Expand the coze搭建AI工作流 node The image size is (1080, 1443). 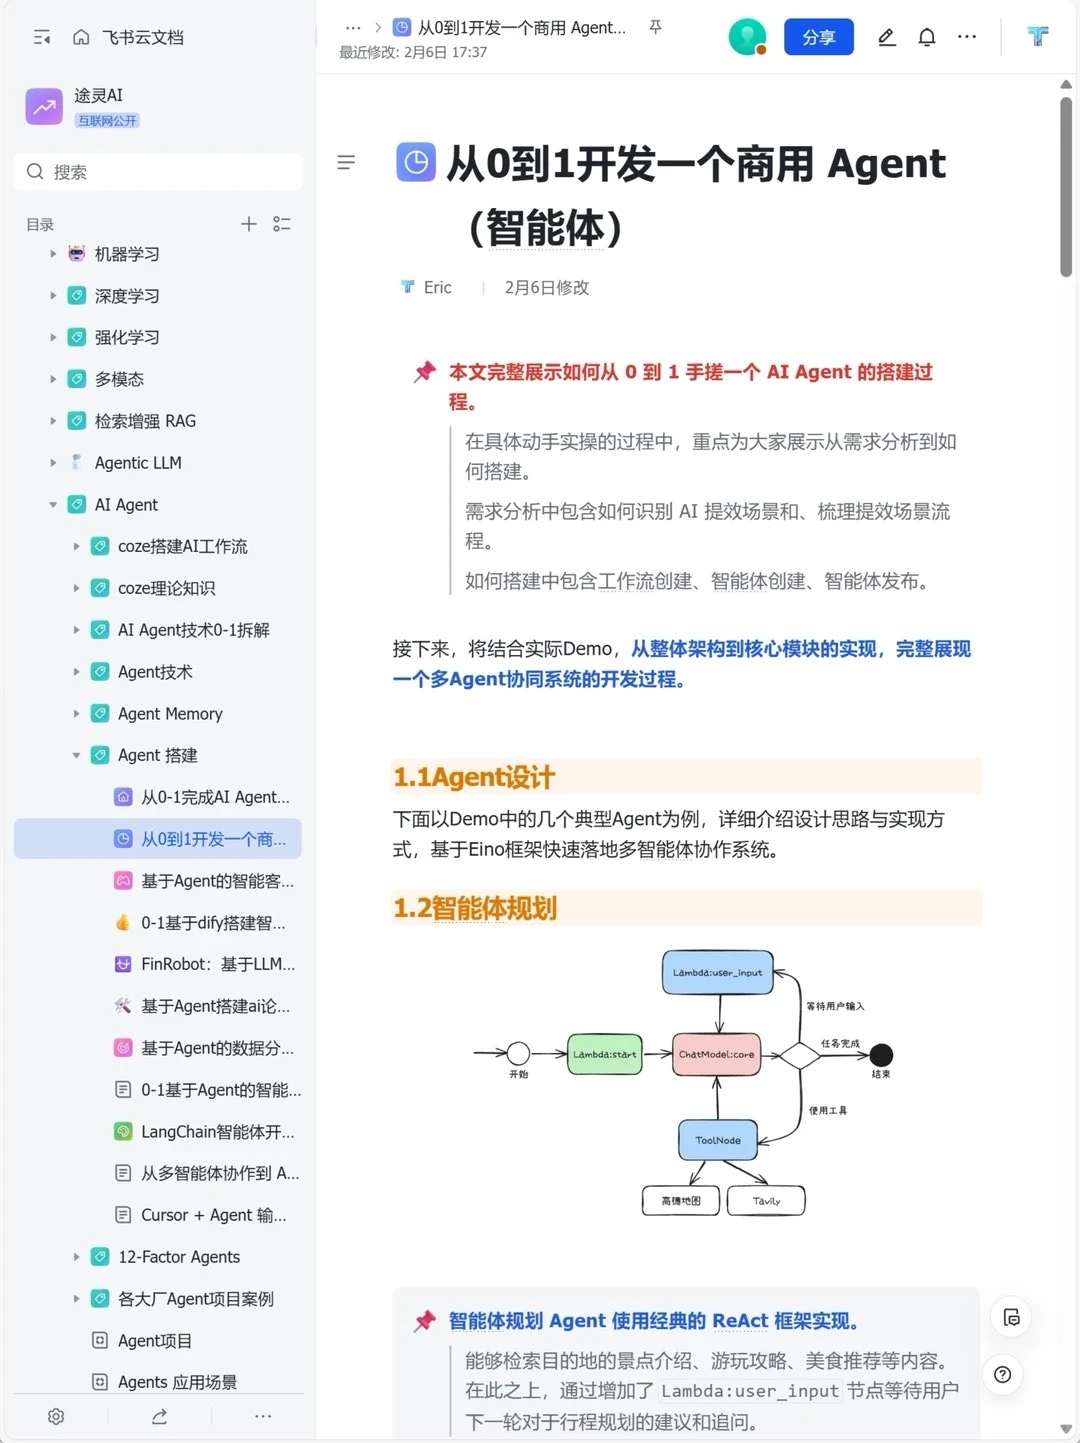(76, 546)
